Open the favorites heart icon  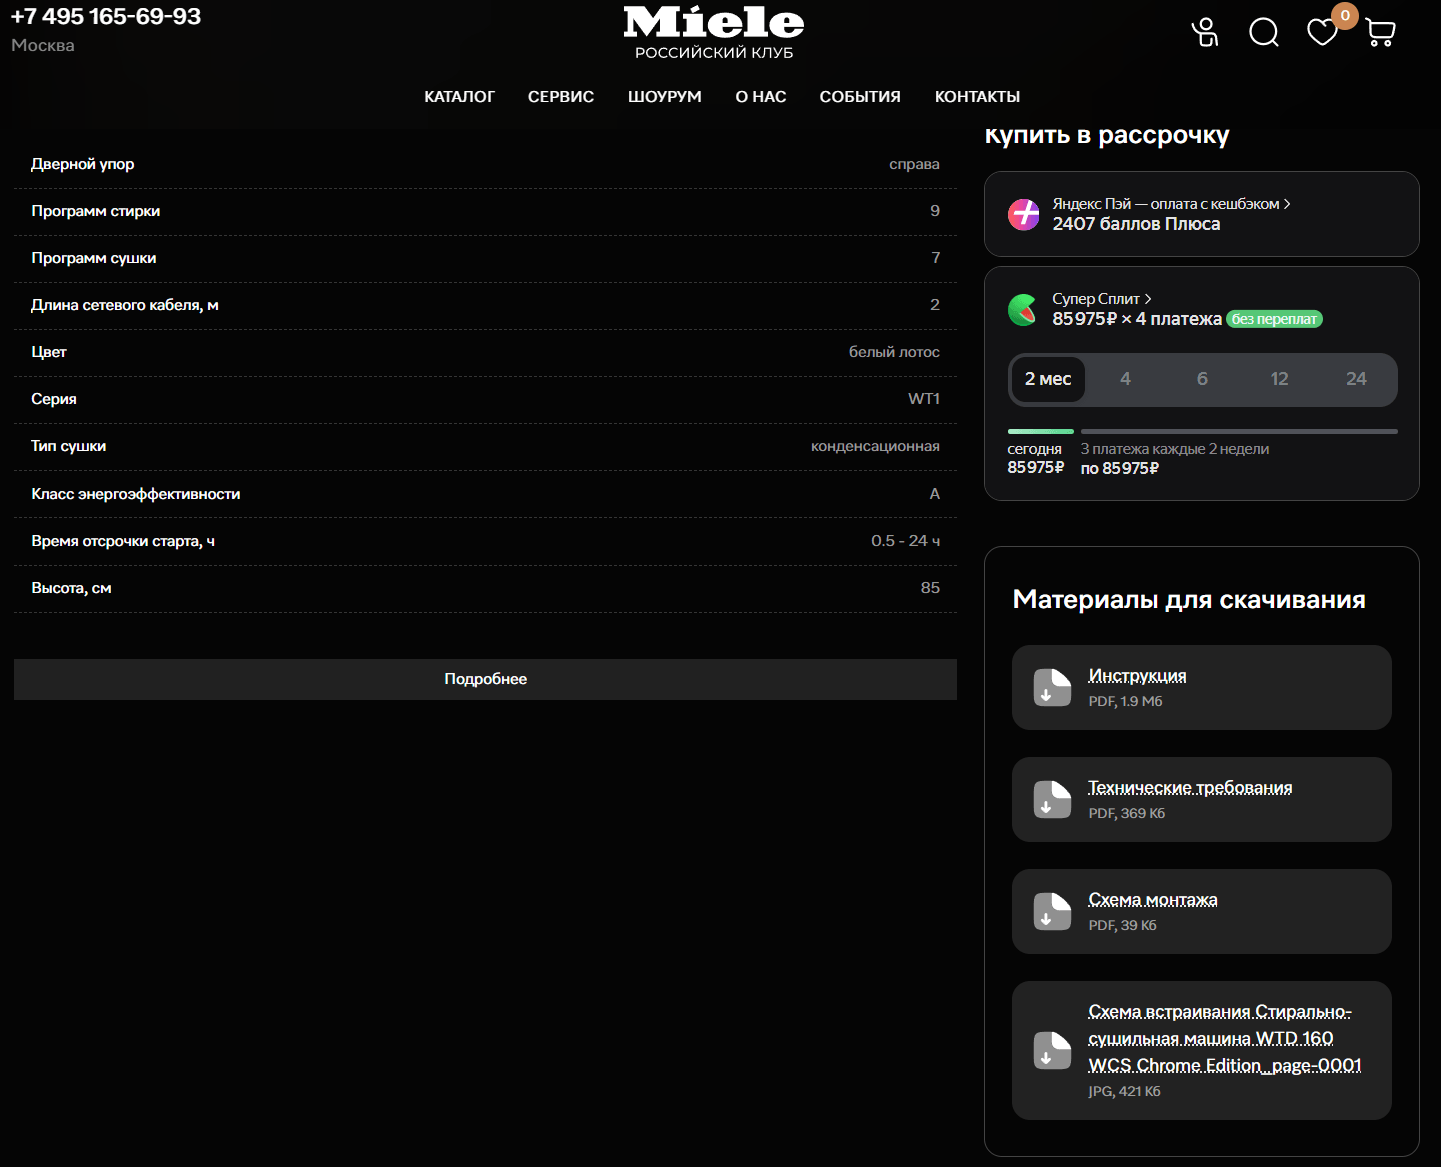click(1322, 32)
